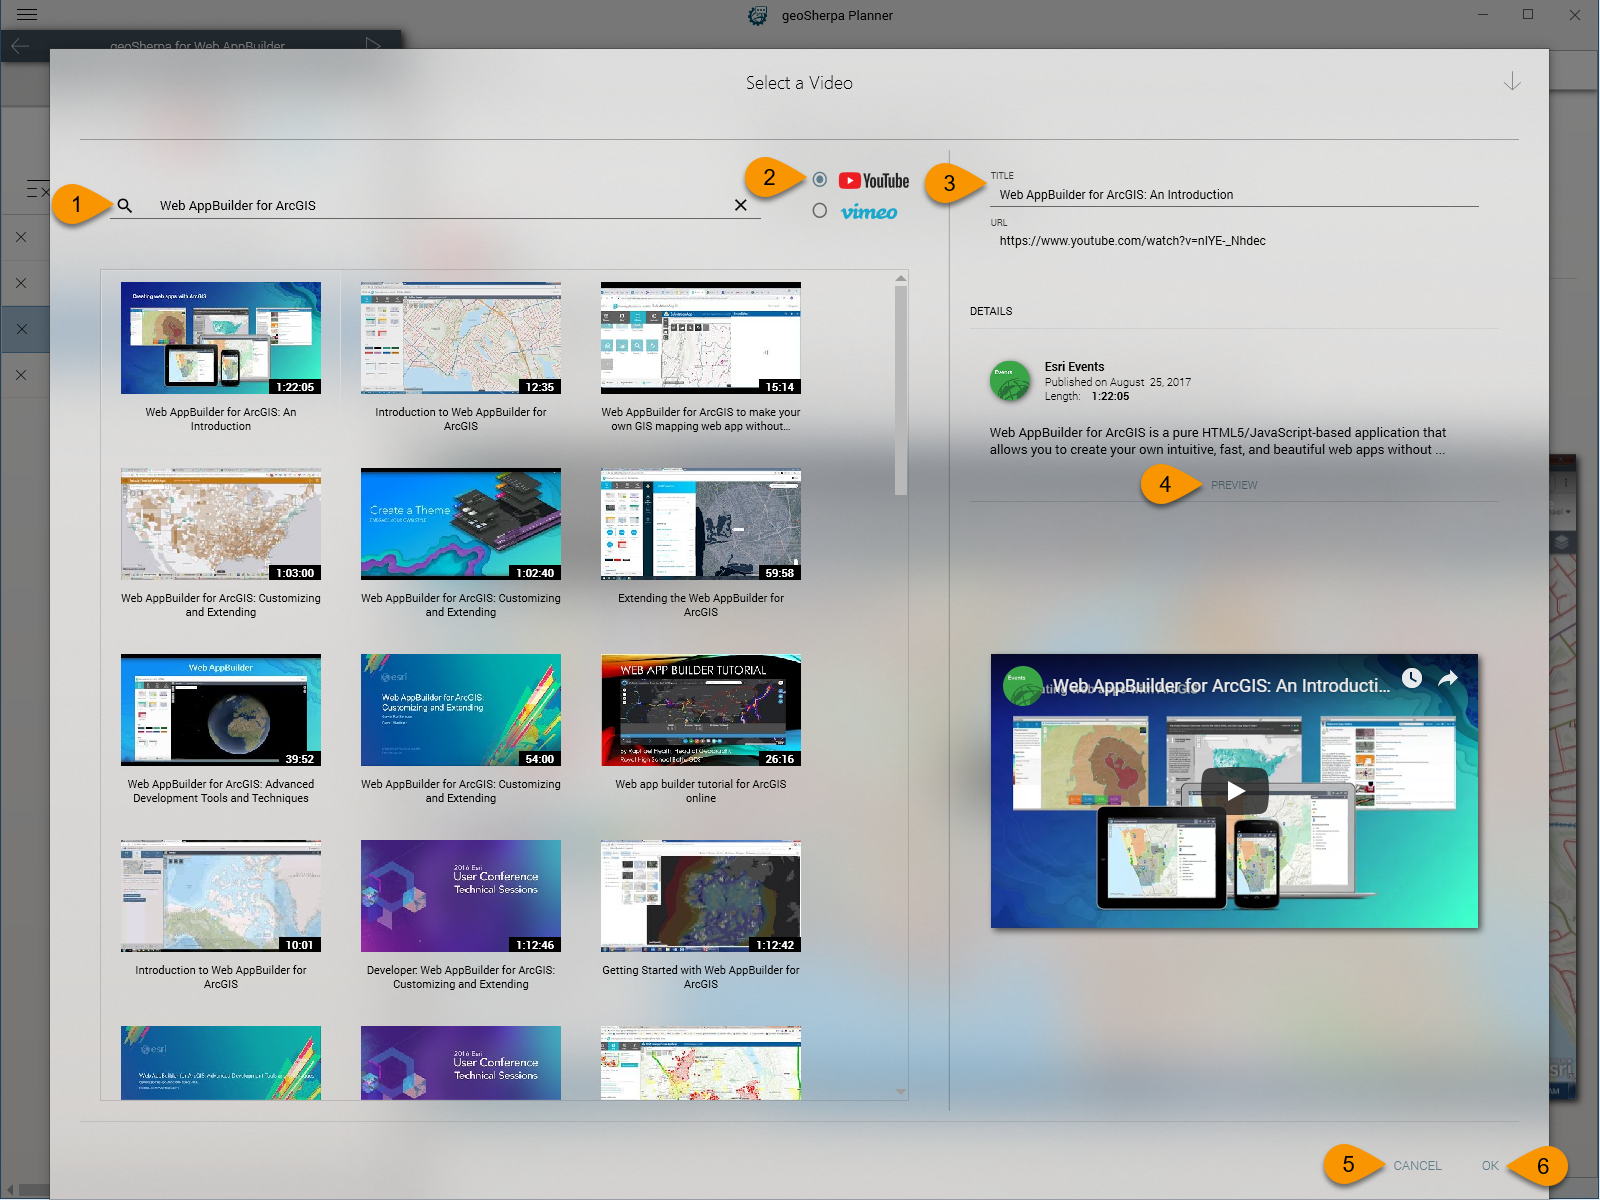Select 'Web AppBuilder for ArcGIS: An Introduction' thumbnail
This screenshot has width=1600, height=1200.
[x=221, y=338]
